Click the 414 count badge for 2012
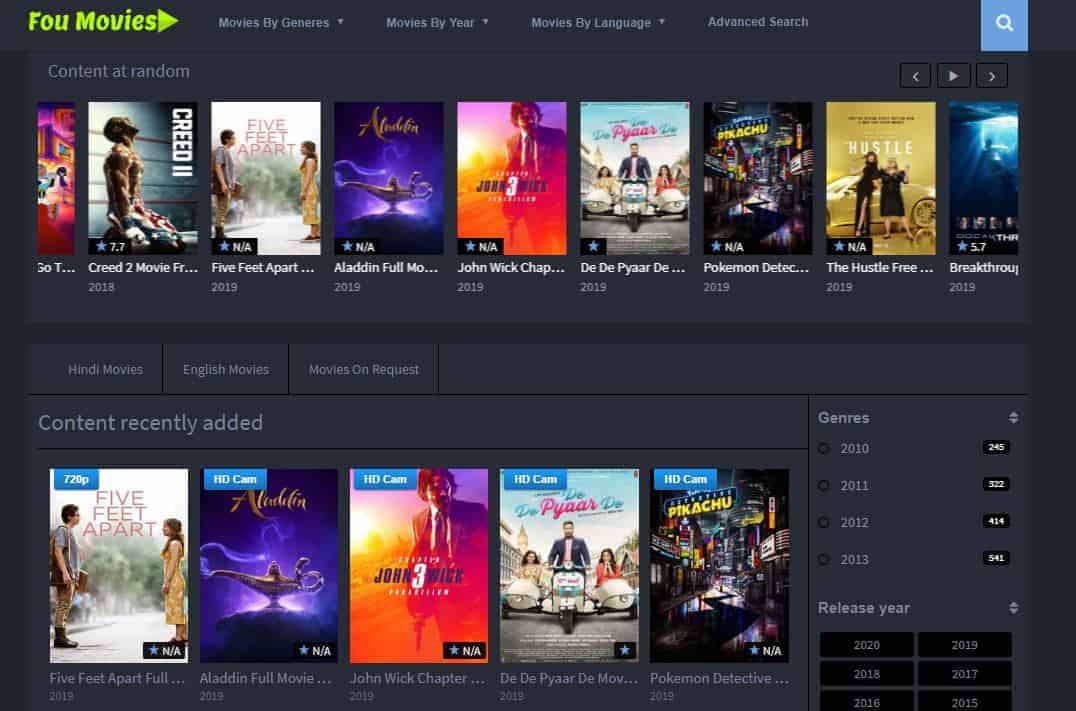This screenshot has height=711, width=1076. 996,522
